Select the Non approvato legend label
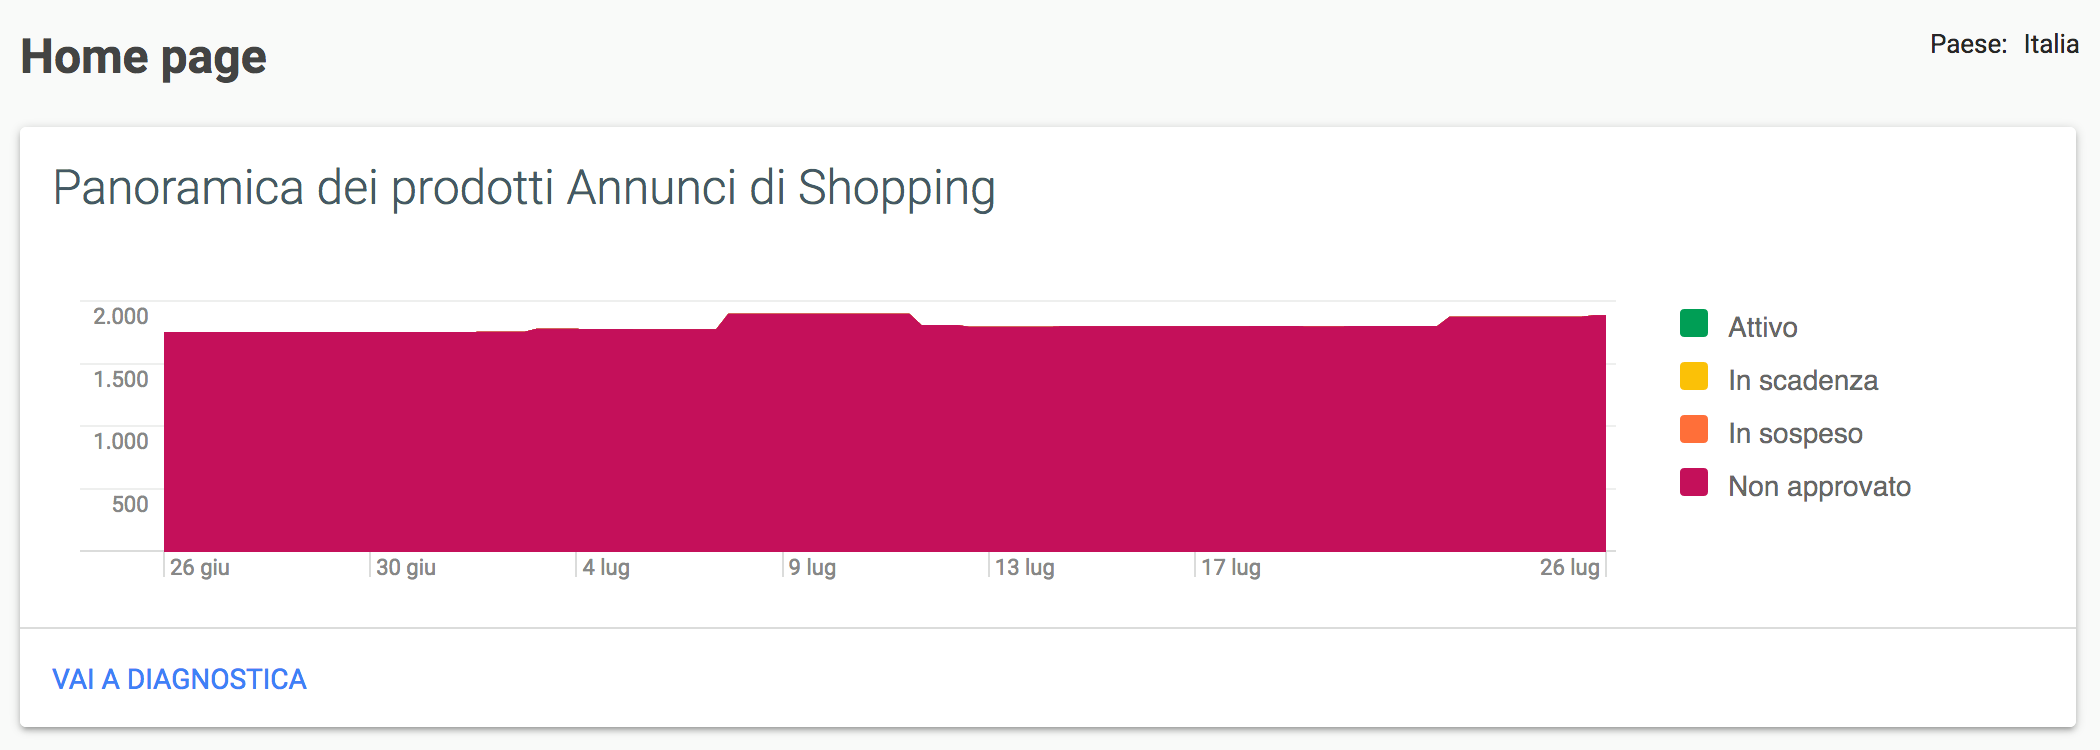This screenshot has height=750, width=2100. [x=1819, y=486]
